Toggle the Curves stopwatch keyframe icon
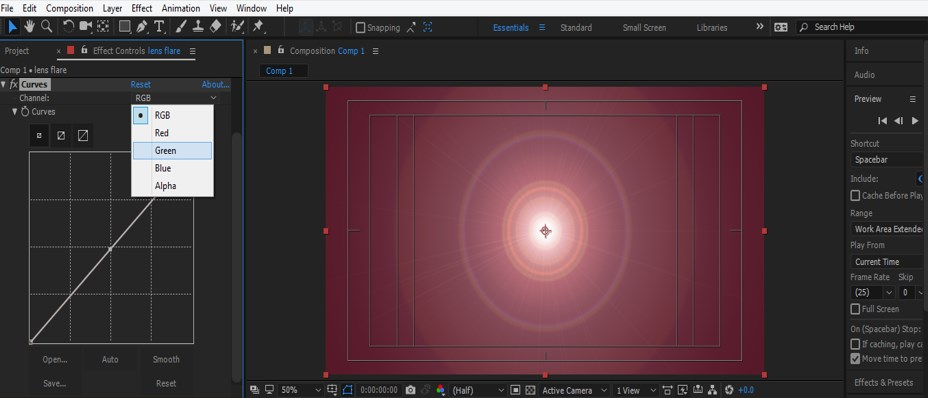Viewport: 928px width, 398px height. (x=25, y=111)
